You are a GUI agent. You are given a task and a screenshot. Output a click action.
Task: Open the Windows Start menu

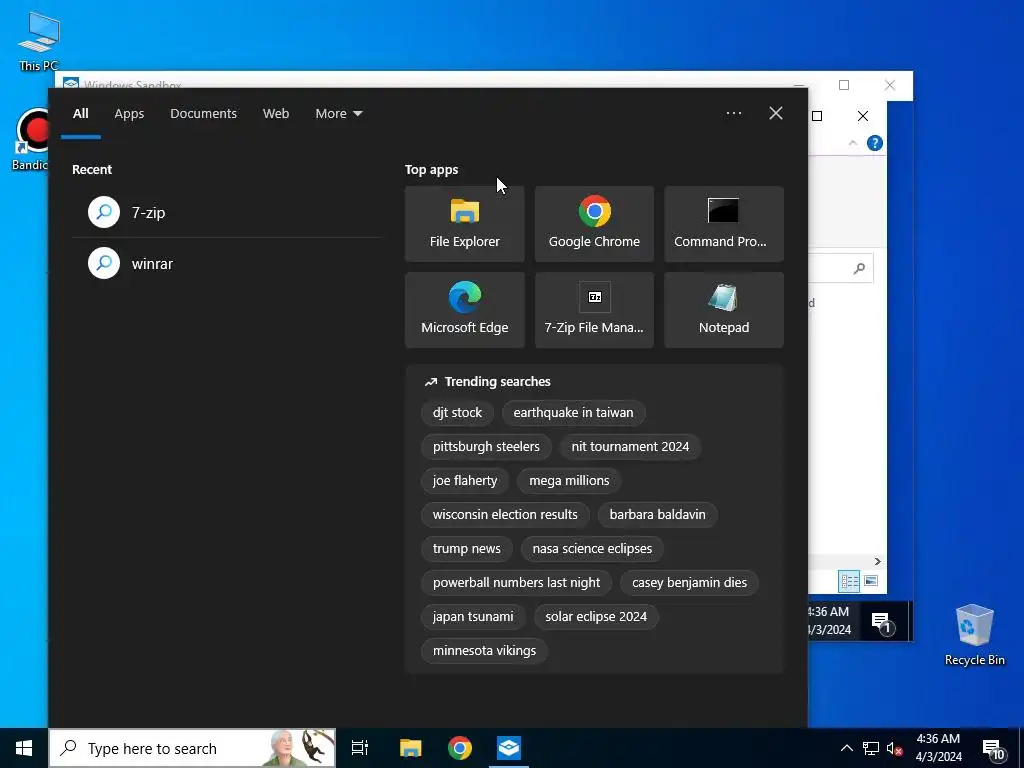tap(24, 748)
